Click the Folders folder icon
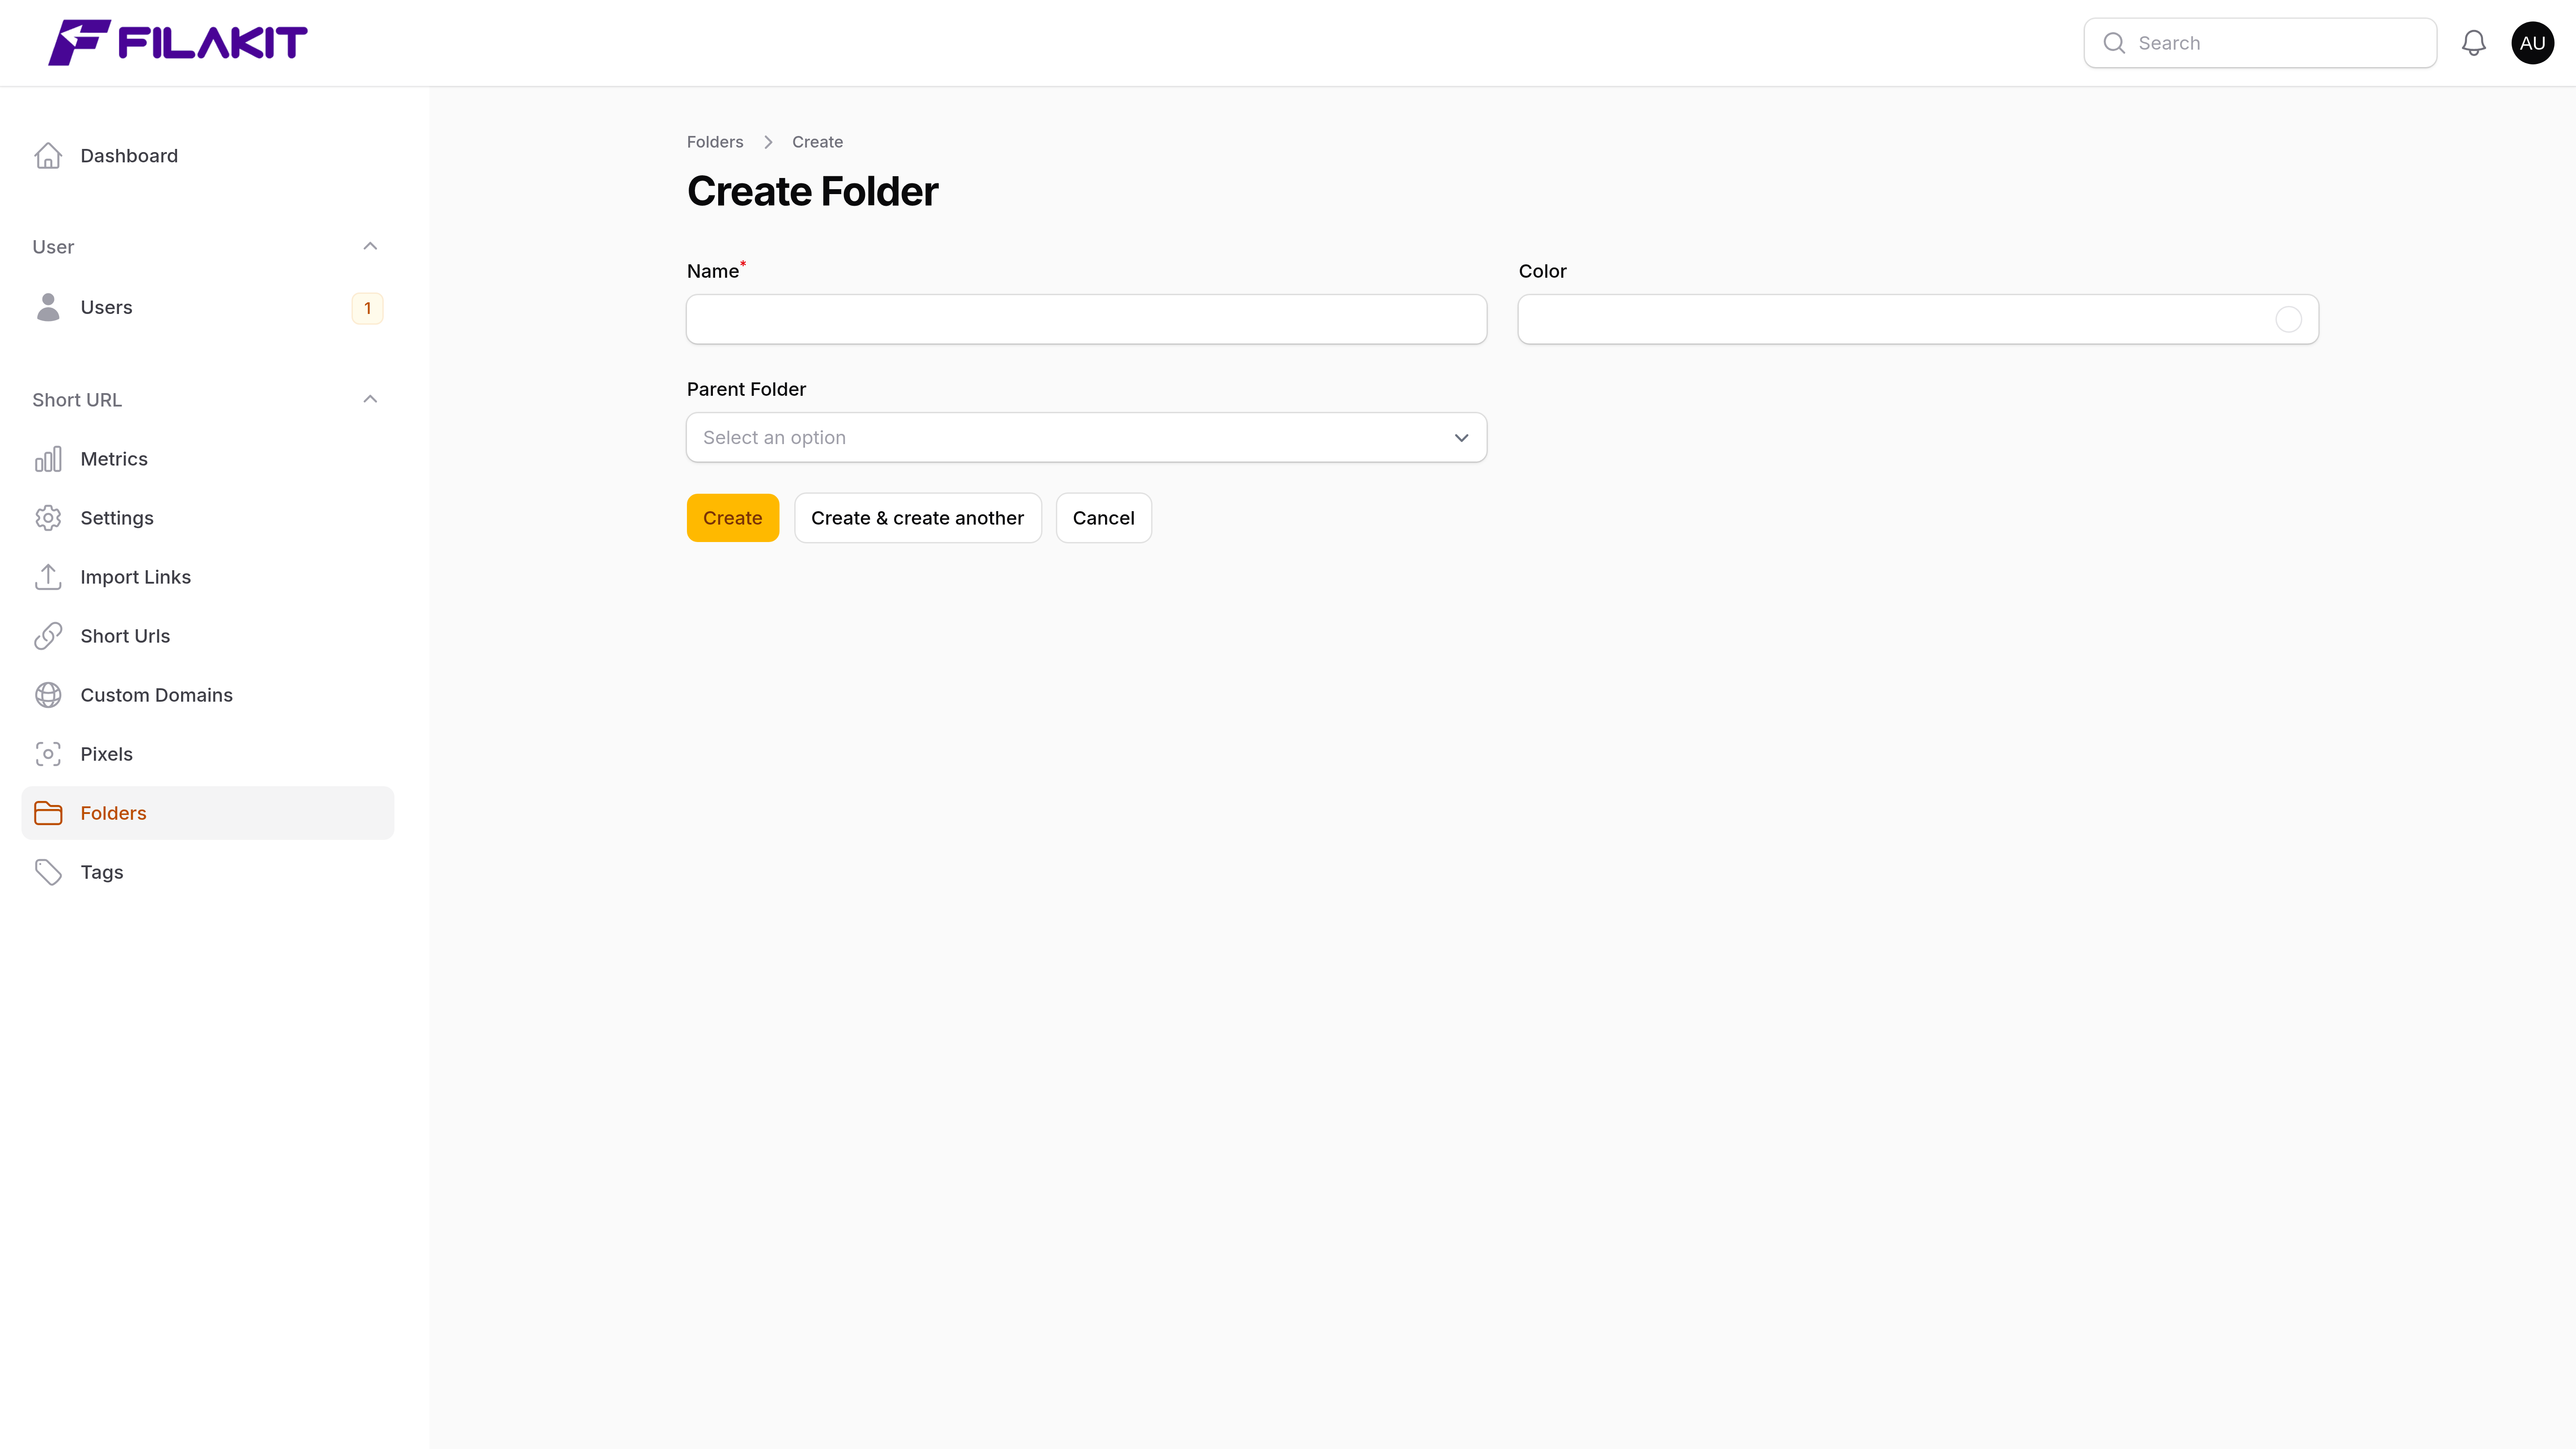Screen dimensions: 2576x1449 coord(48,813)
